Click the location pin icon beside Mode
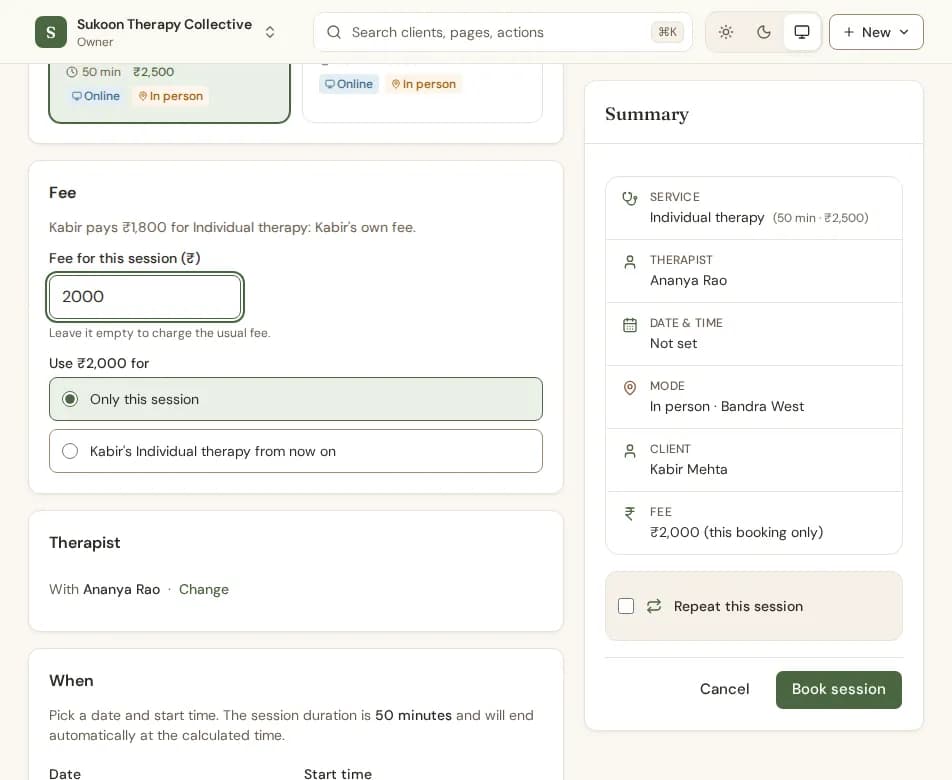This screenshot has width=952, height=780. tap(630, 388)
